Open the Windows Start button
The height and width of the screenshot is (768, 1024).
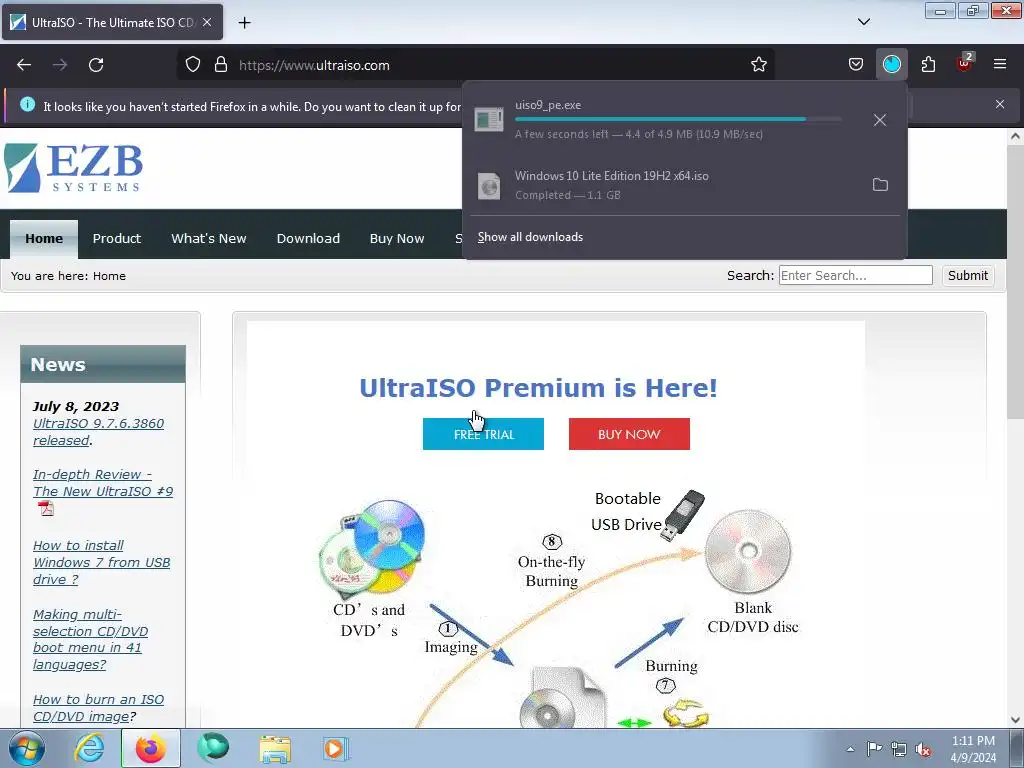(26, 748)
